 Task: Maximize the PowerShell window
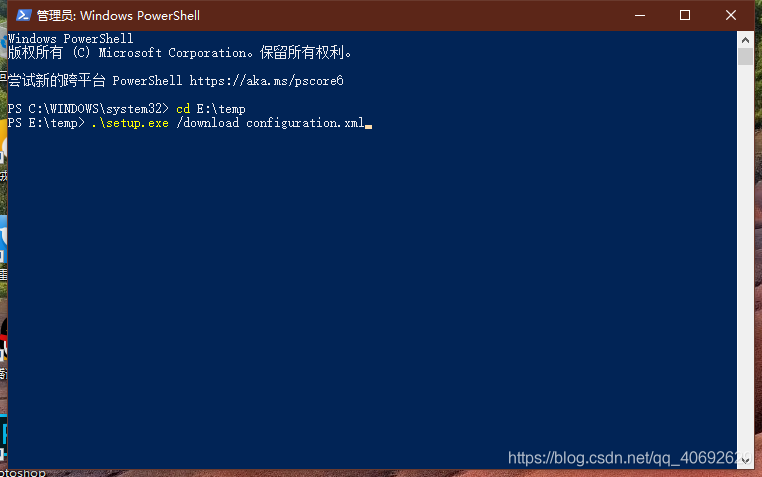685,16
